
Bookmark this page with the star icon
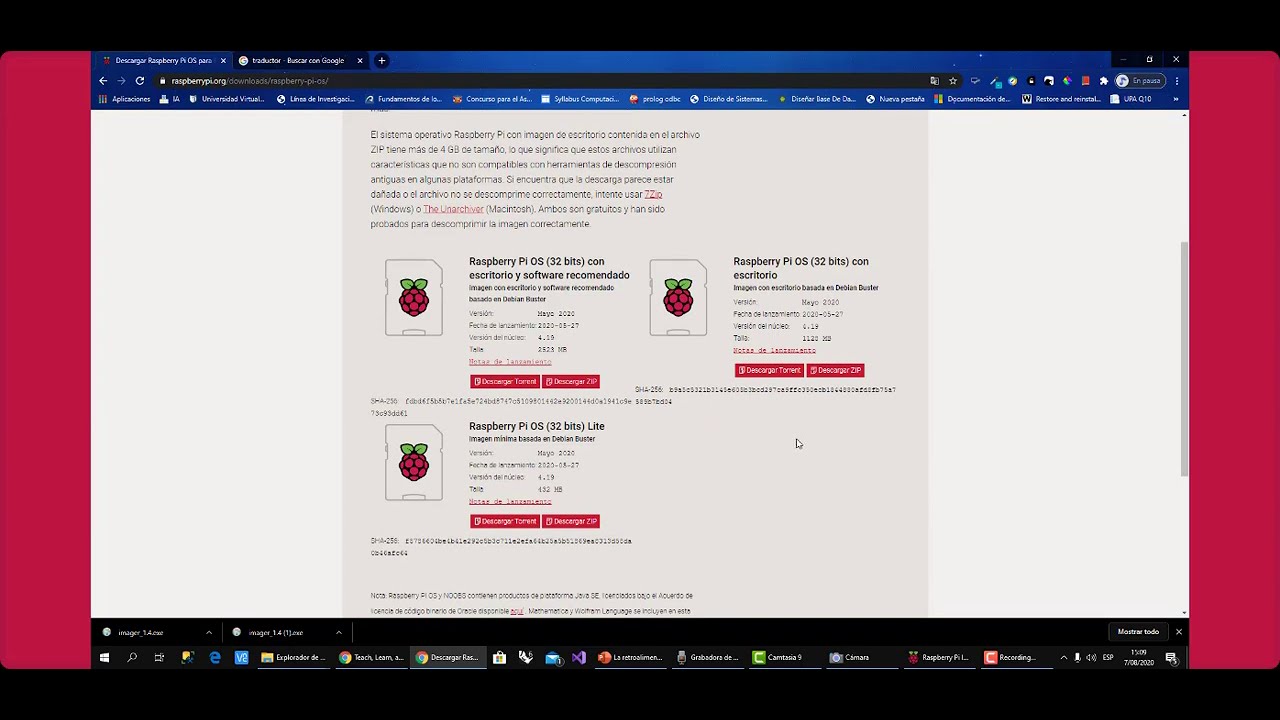click(x=953, y=81)
